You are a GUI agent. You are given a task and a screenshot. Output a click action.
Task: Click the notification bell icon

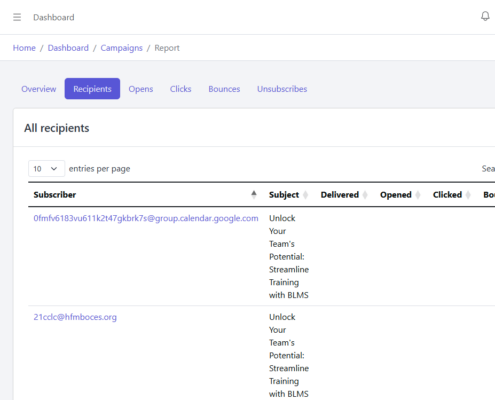(x=485, y=16)
